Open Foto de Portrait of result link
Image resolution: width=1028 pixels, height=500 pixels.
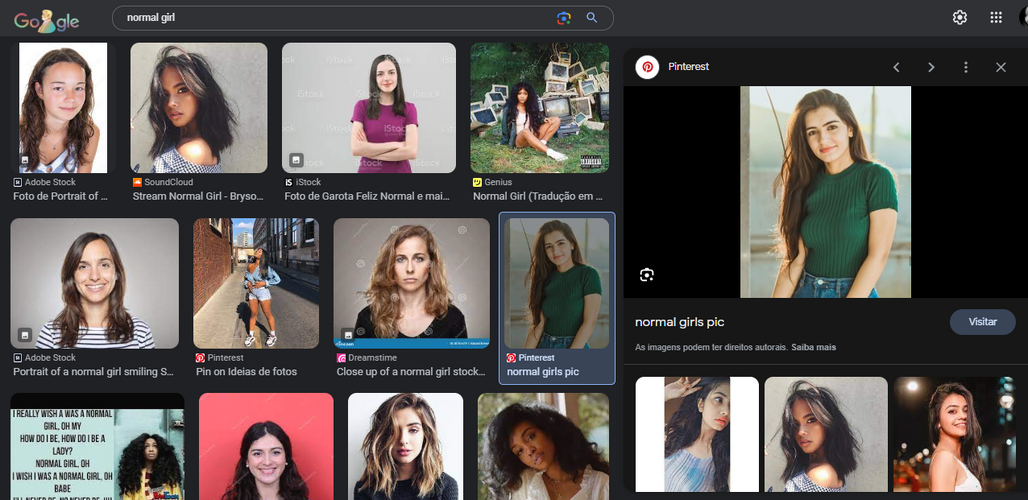(x=60, y=196)
